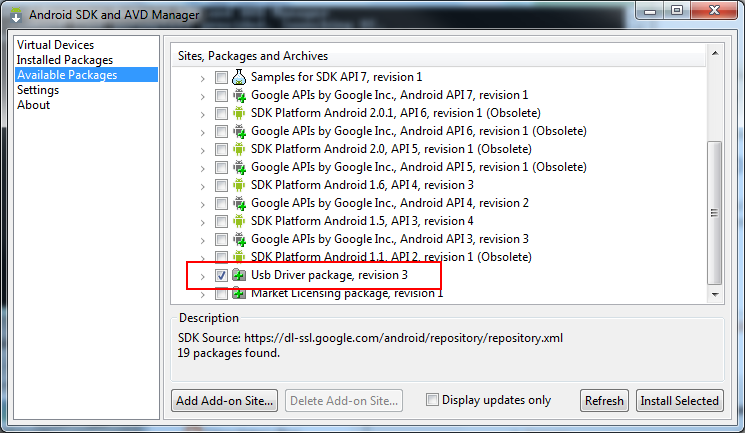Click the SDK Platform Android 2.0.1 android icon

[x=239, y=113]
